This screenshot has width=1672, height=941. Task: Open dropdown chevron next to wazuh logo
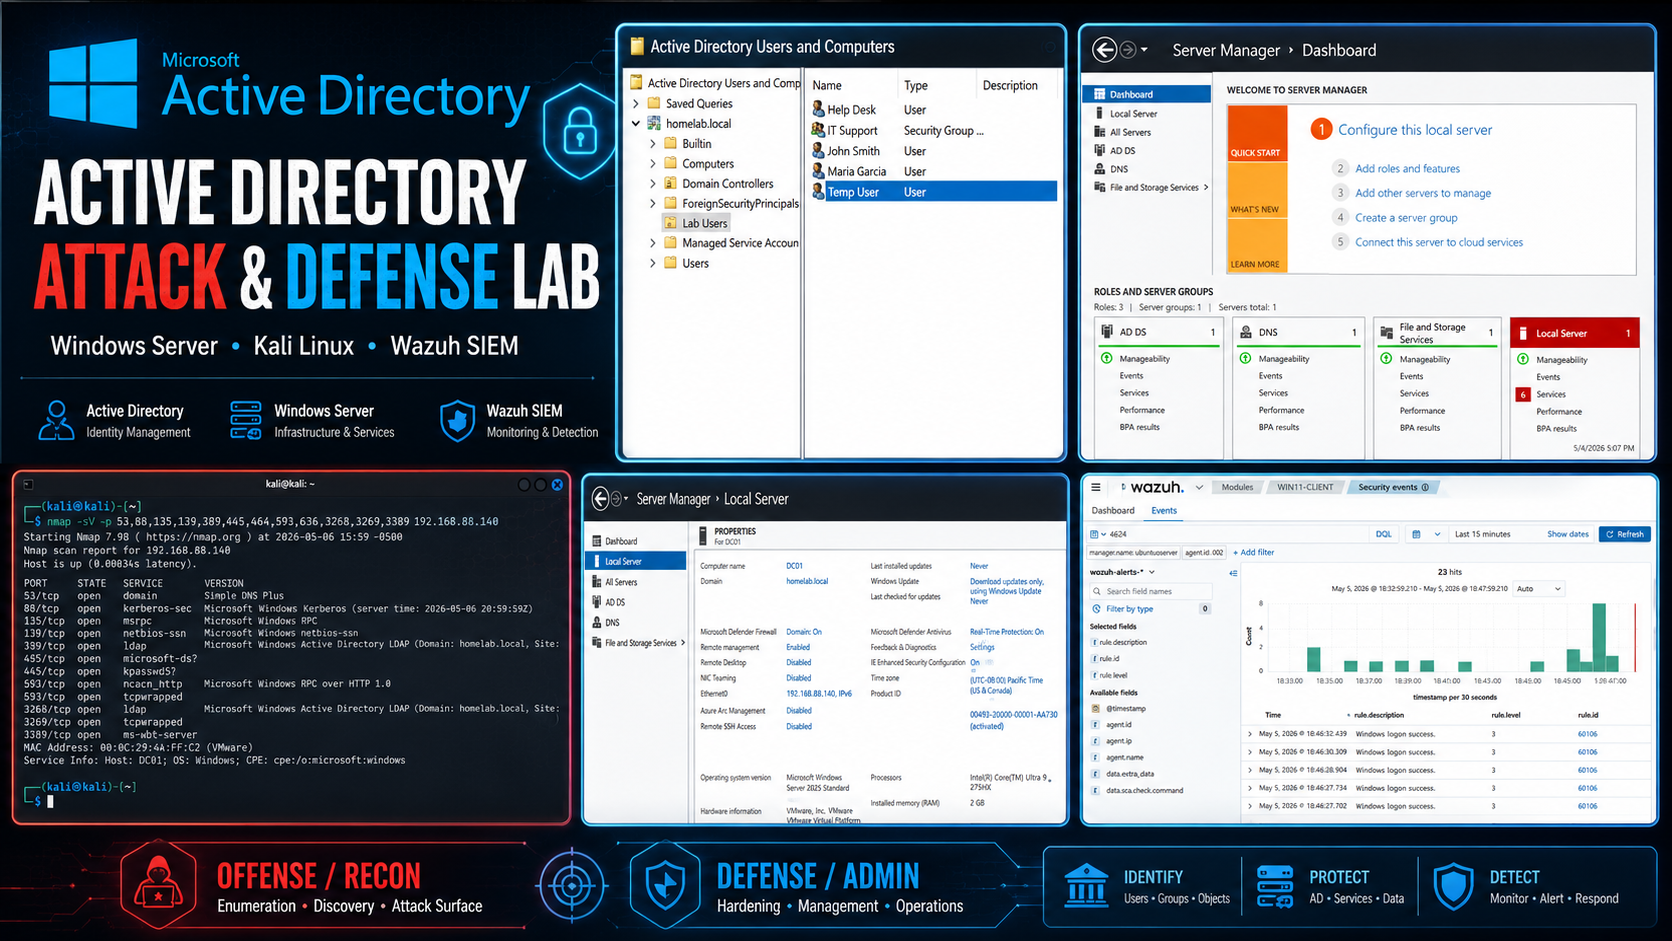point(1199,488)
